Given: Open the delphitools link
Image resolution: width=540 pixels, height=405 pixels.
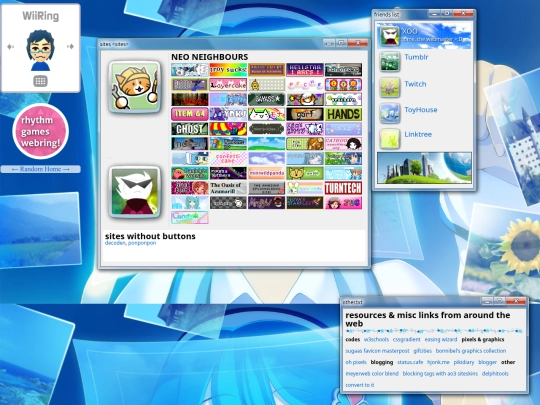Looking at the screenshot, I should [x=495, y=374].
